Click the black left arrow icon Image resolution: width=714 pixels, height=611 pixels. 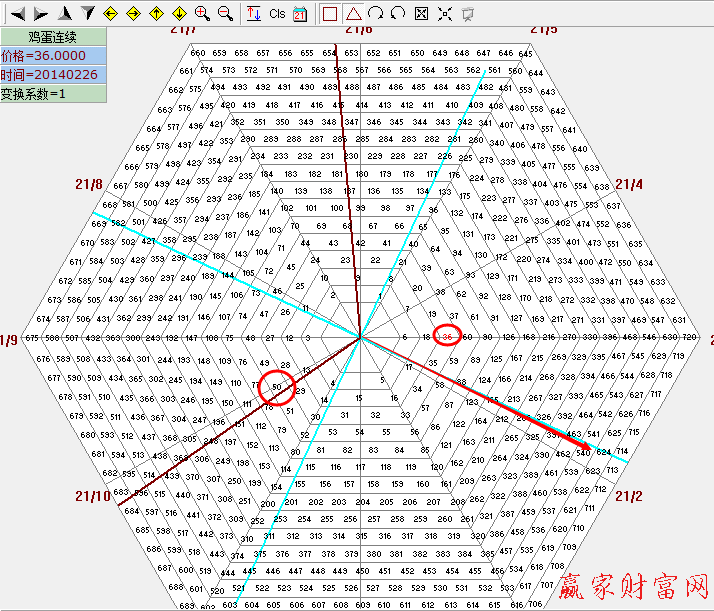point(17,14)
